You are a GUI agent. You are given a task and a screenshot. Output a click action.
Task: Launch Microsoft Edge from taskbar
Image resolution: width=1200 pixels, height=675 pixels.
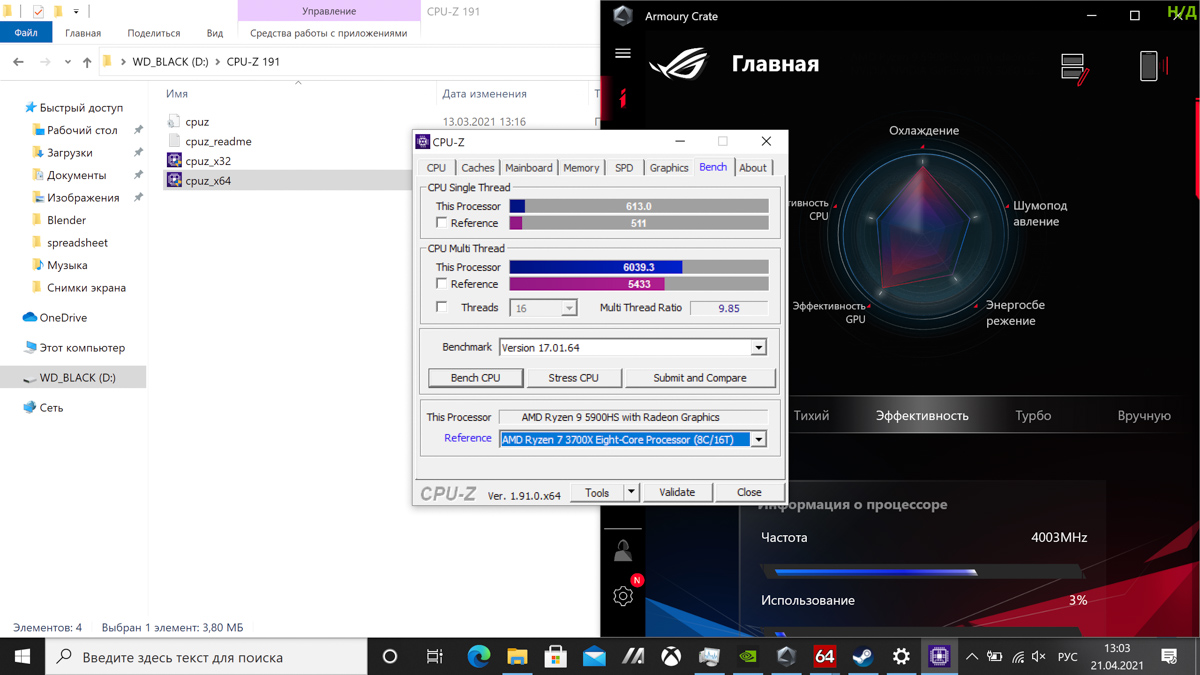point(479,657)
